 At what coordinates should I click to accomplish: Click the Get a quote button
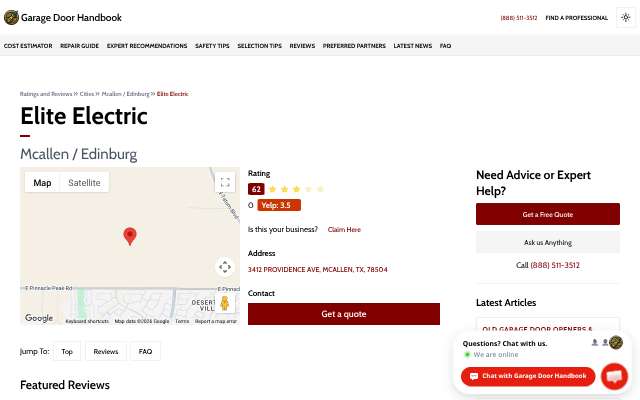[x=344, y=314]
